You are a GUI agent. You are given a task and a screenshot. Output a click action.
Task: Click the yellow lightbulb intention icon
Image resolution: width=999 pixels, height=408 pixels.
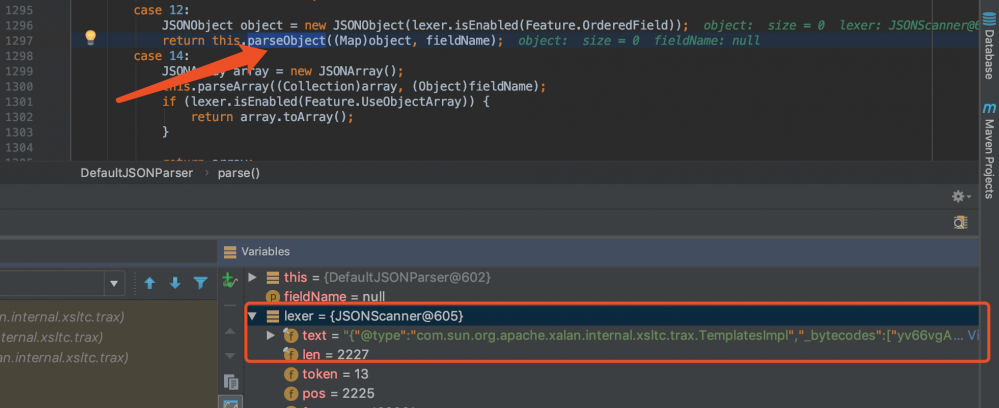[x=90, y=37]
